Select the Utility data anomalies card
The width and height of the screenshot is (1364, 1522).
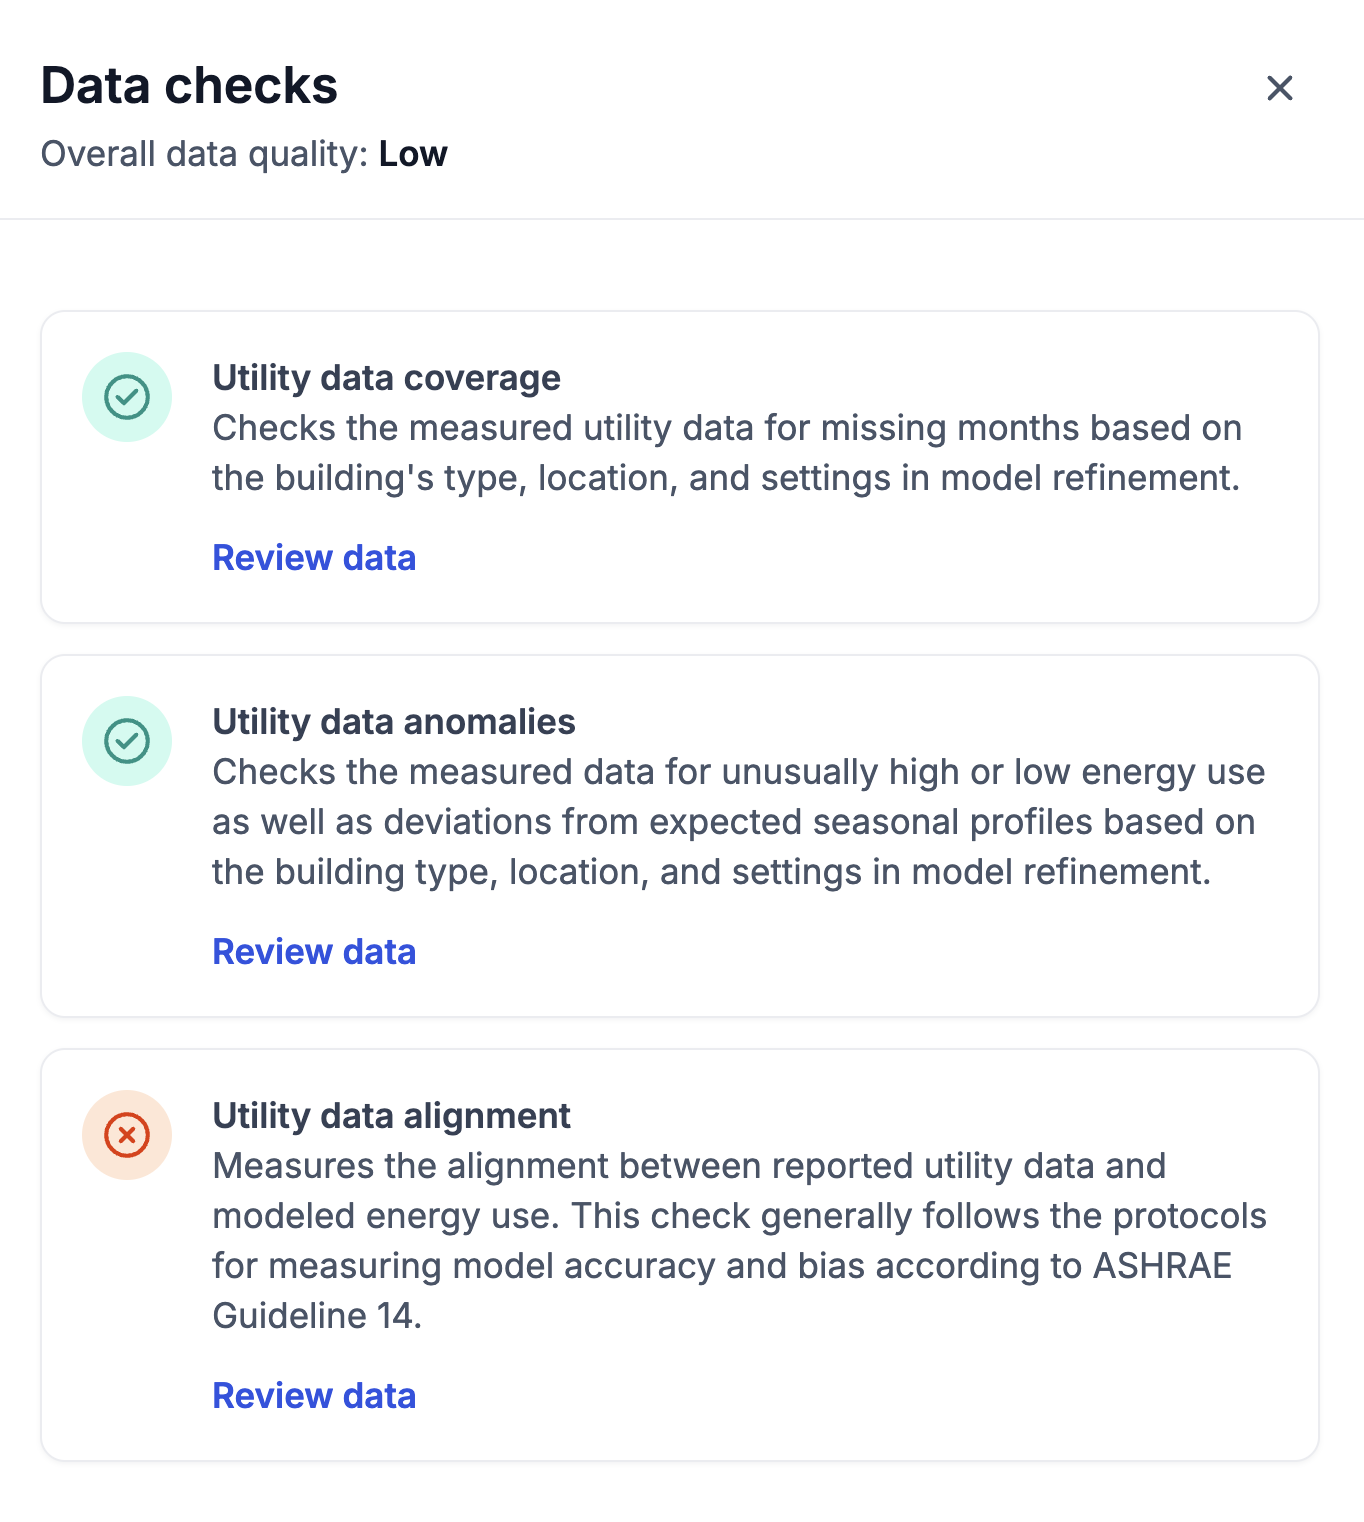point(680,836)
